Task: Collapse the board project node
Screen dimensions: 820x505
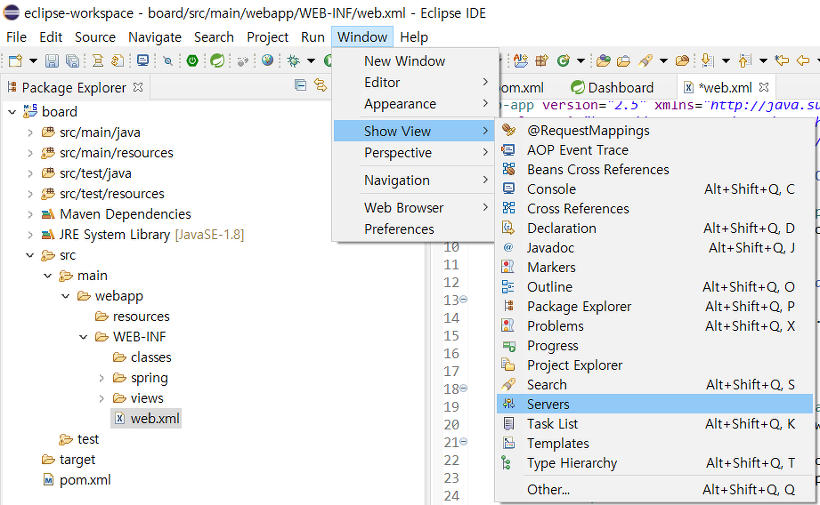Action: point(12,112)
